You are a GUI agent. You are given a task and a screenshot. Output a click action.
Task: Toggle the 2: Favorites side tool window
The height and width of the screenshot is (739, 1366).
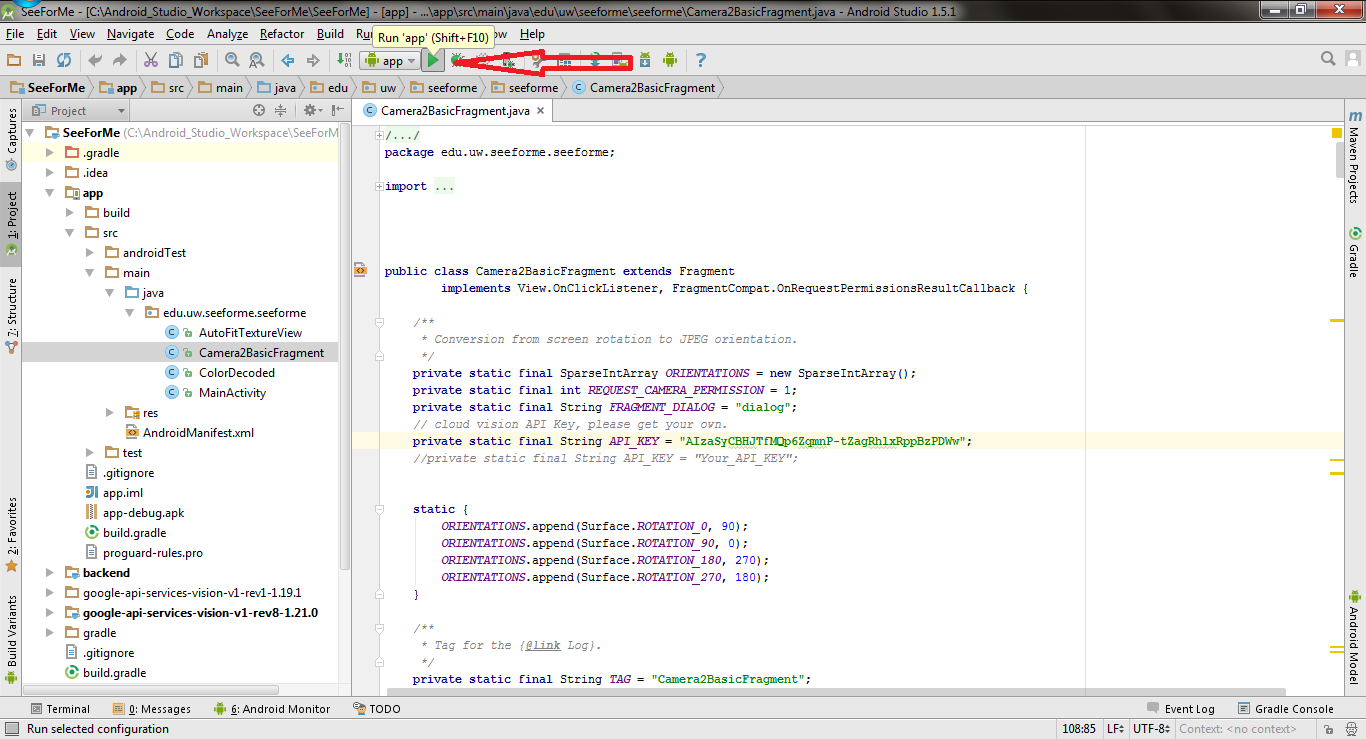tap(11, 534)
